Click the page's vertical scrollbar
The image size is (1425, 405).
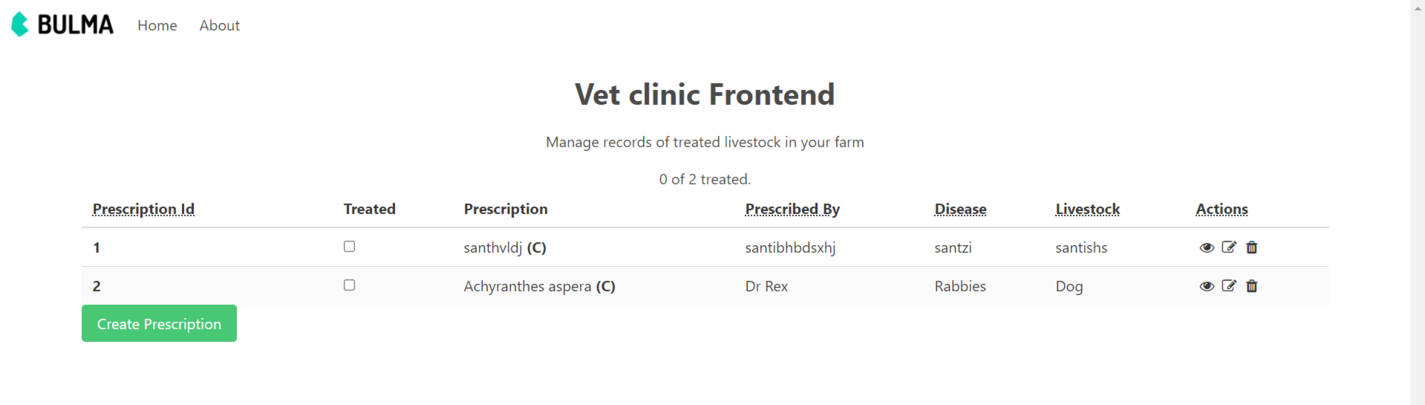tap(1417, 200)
